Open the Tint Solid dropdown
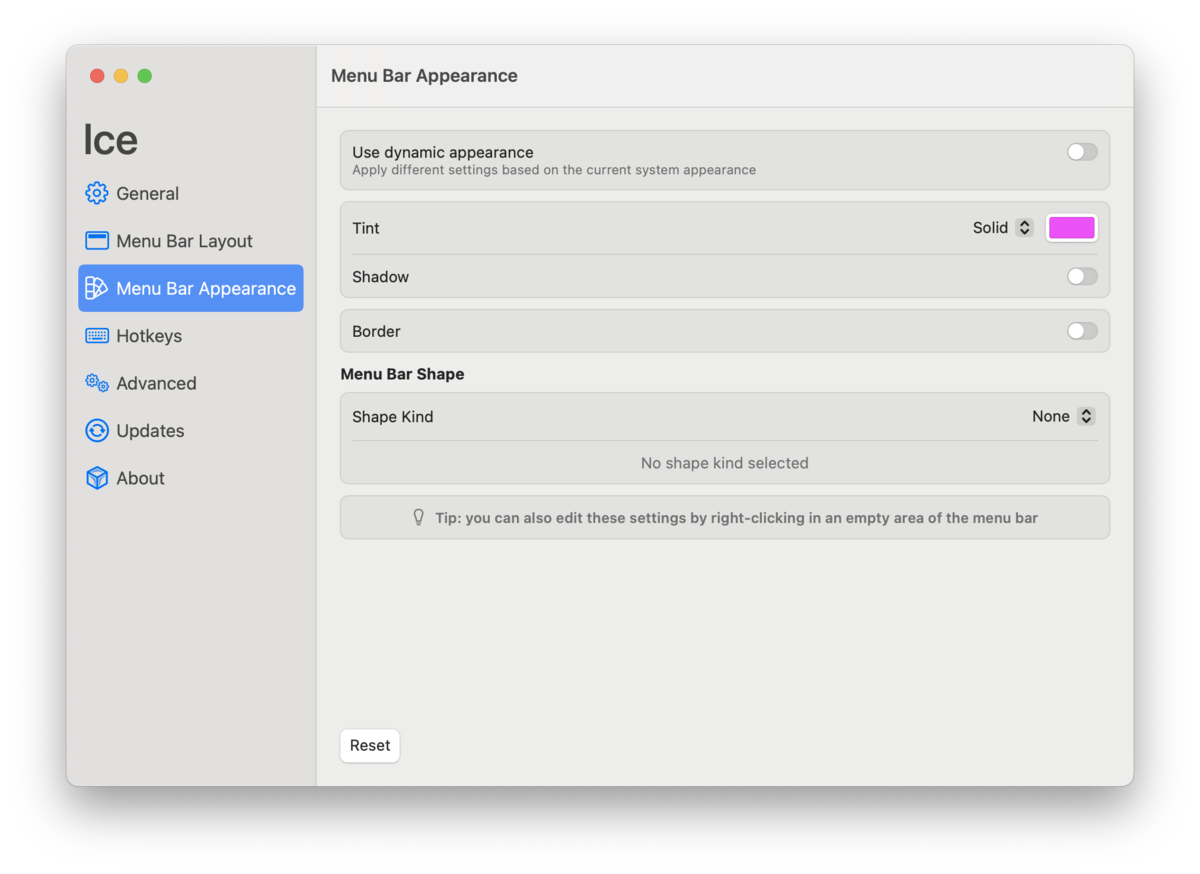 tap(1003, 228)
